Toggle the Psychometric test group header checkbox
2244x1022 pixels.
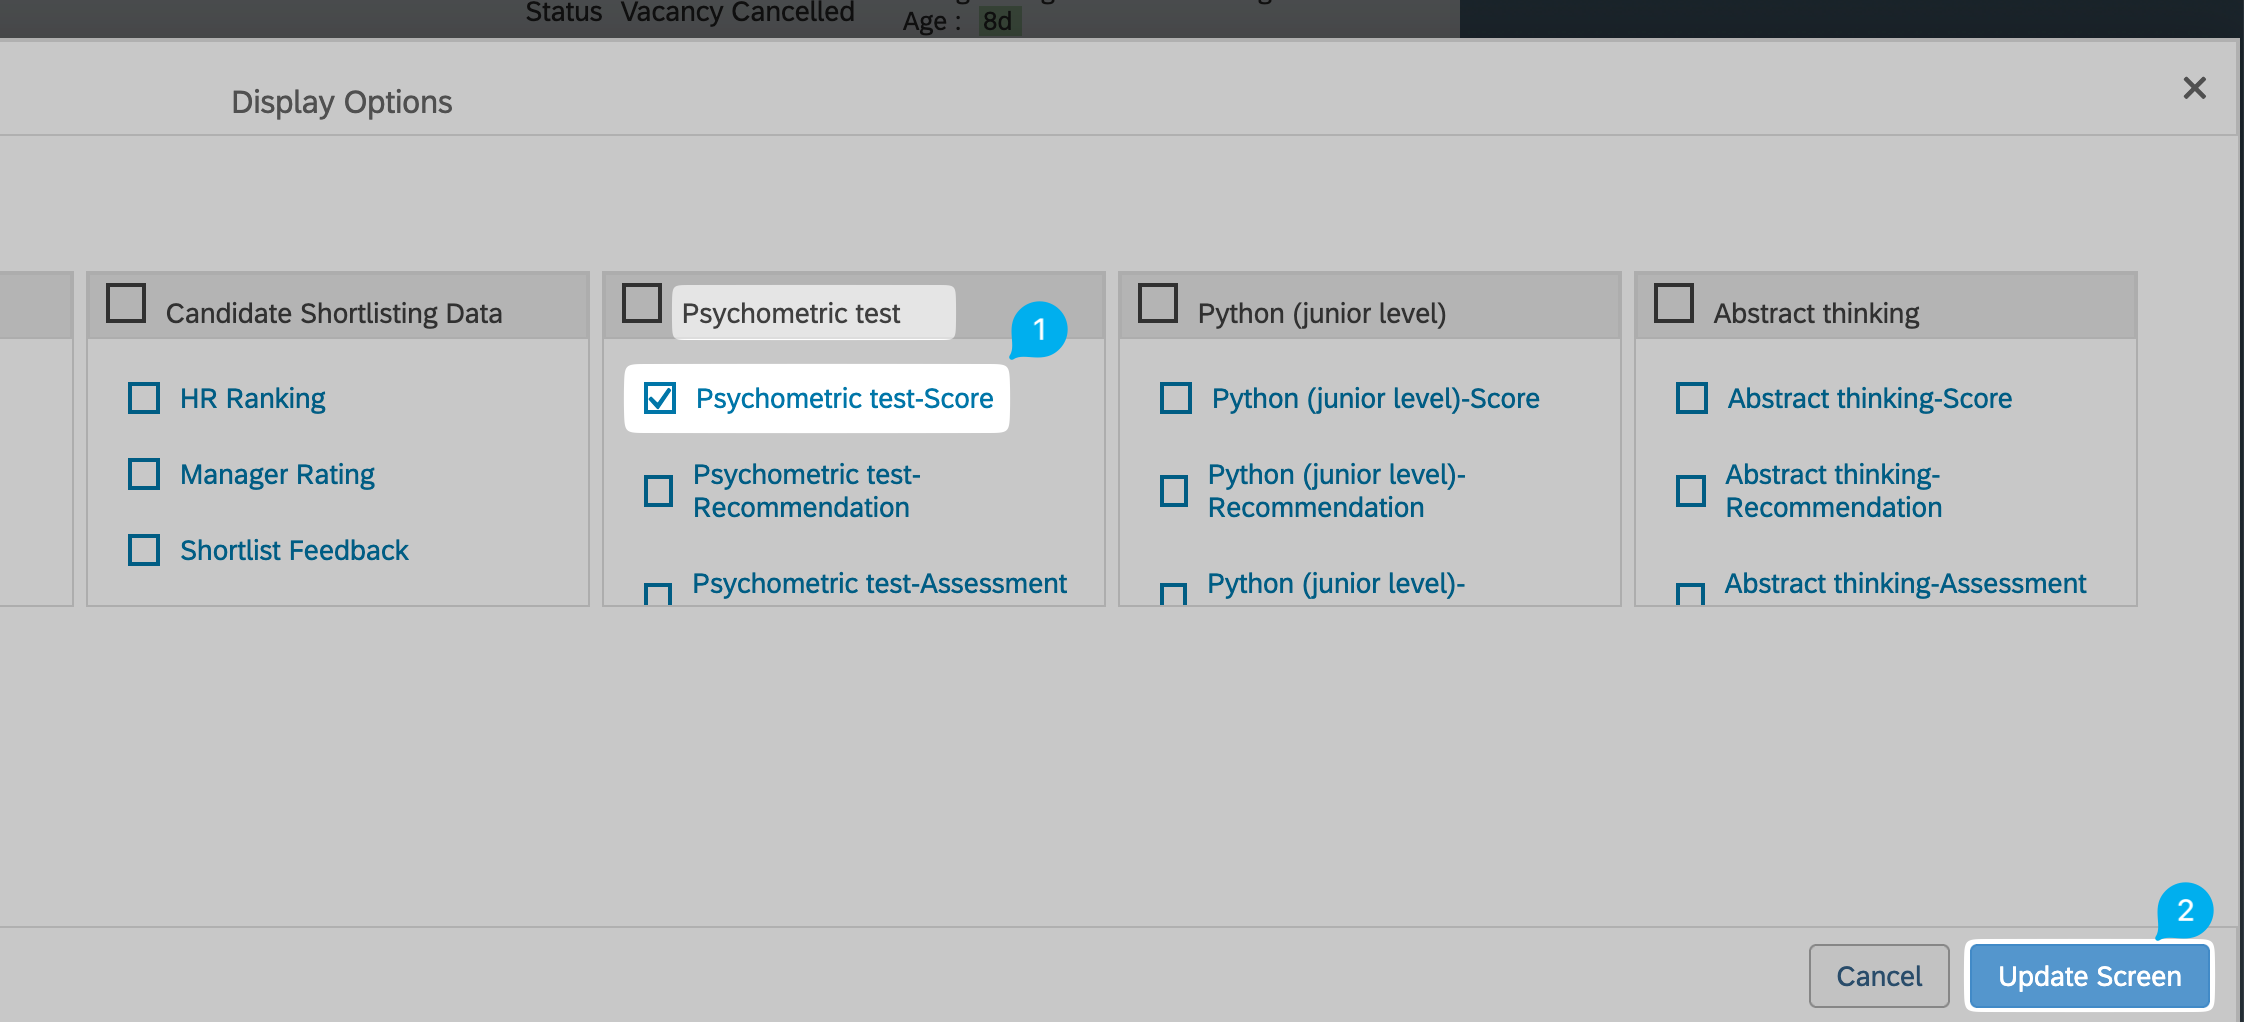click(642, 303)
